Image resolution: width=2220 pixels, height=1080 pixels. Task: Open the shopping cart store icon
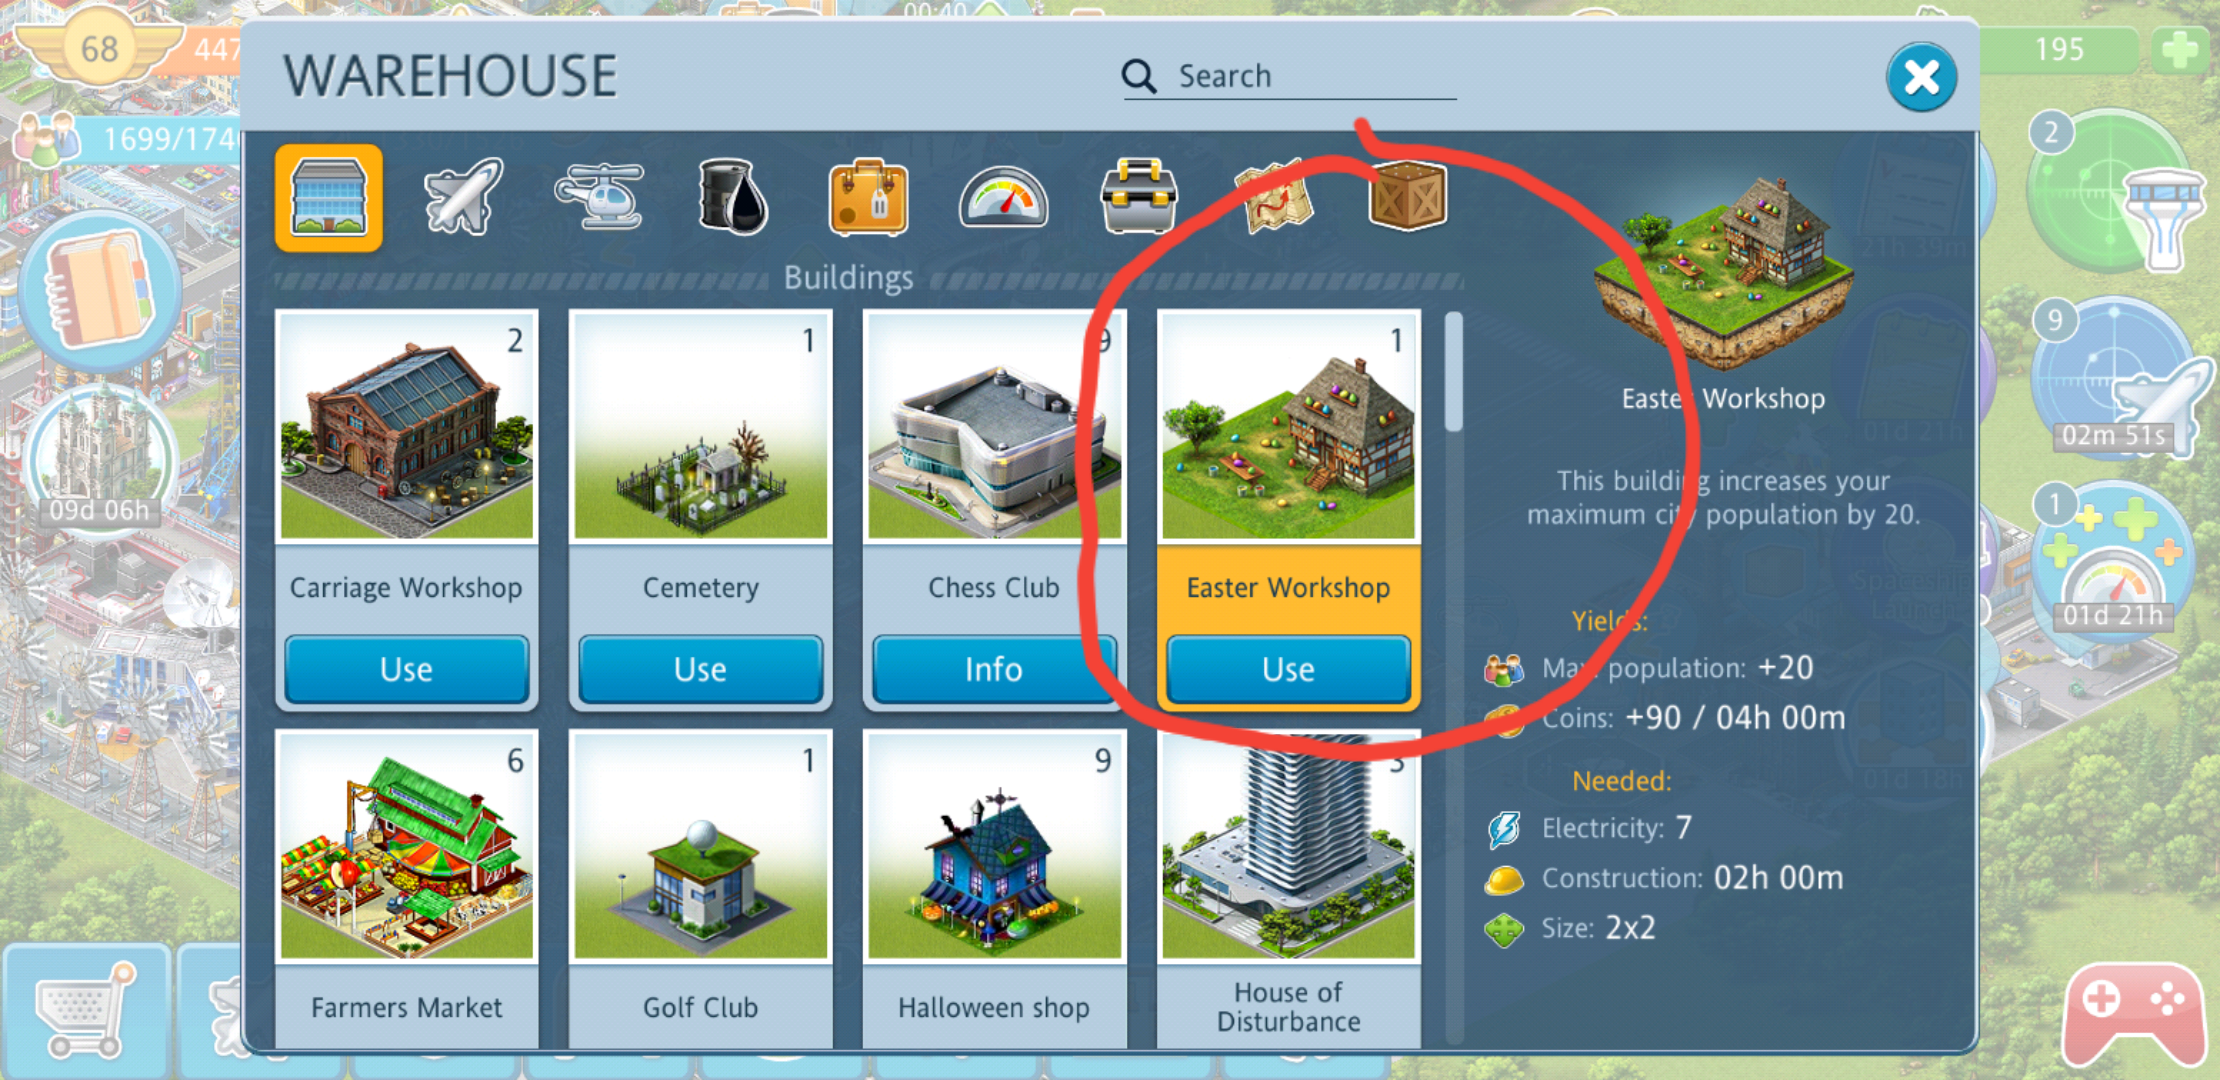[85, 1010]
